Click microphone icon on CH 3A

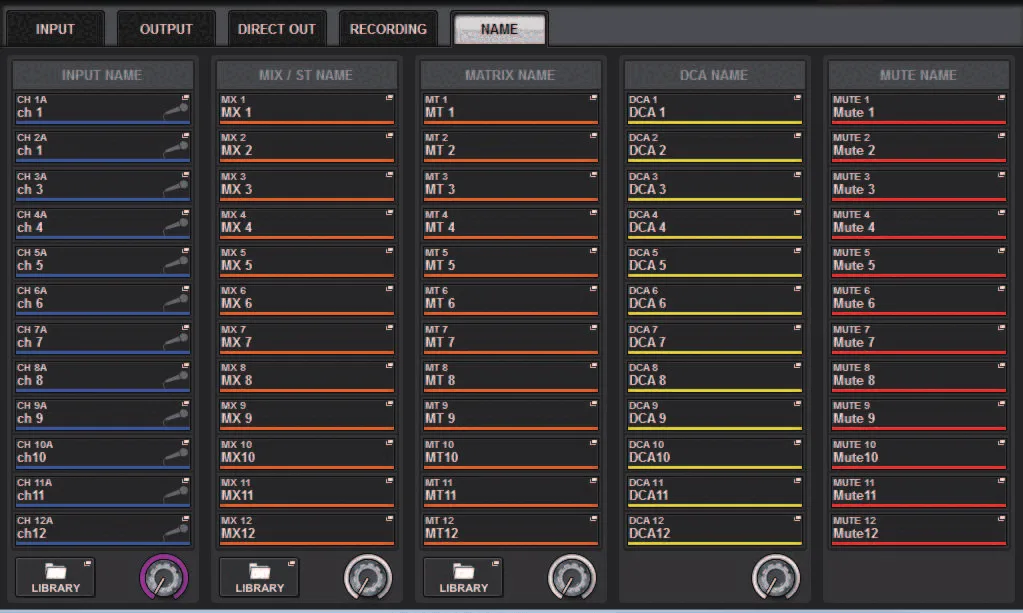coord(176,188)
